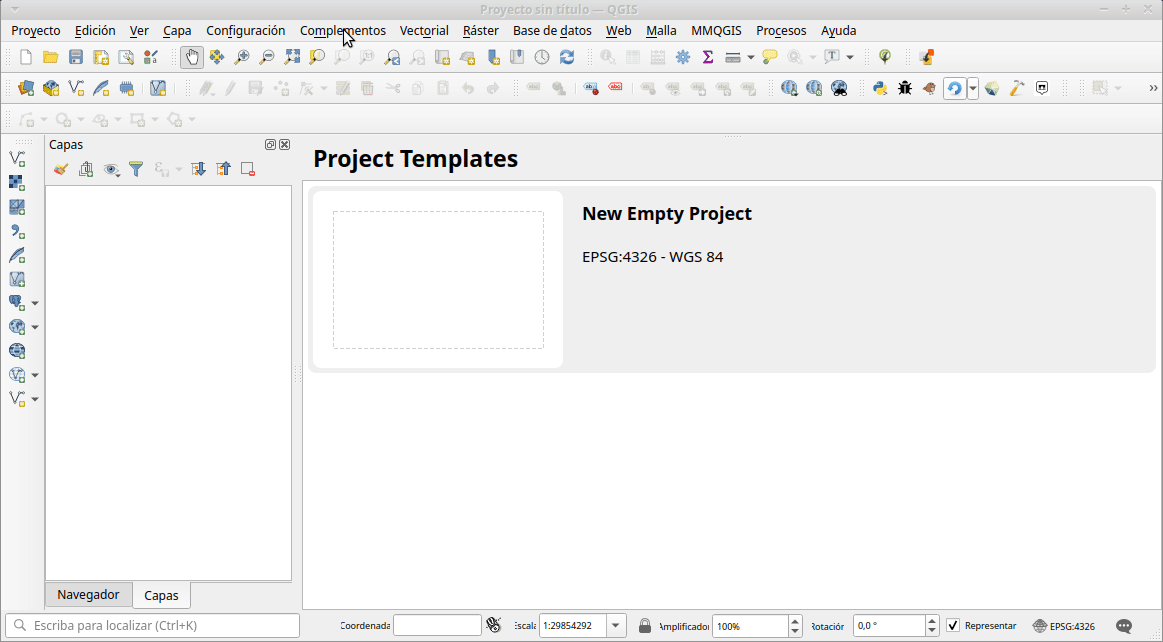Click the temporal controller clock icon
This screenshot has height=642, width=1163.
542,57
